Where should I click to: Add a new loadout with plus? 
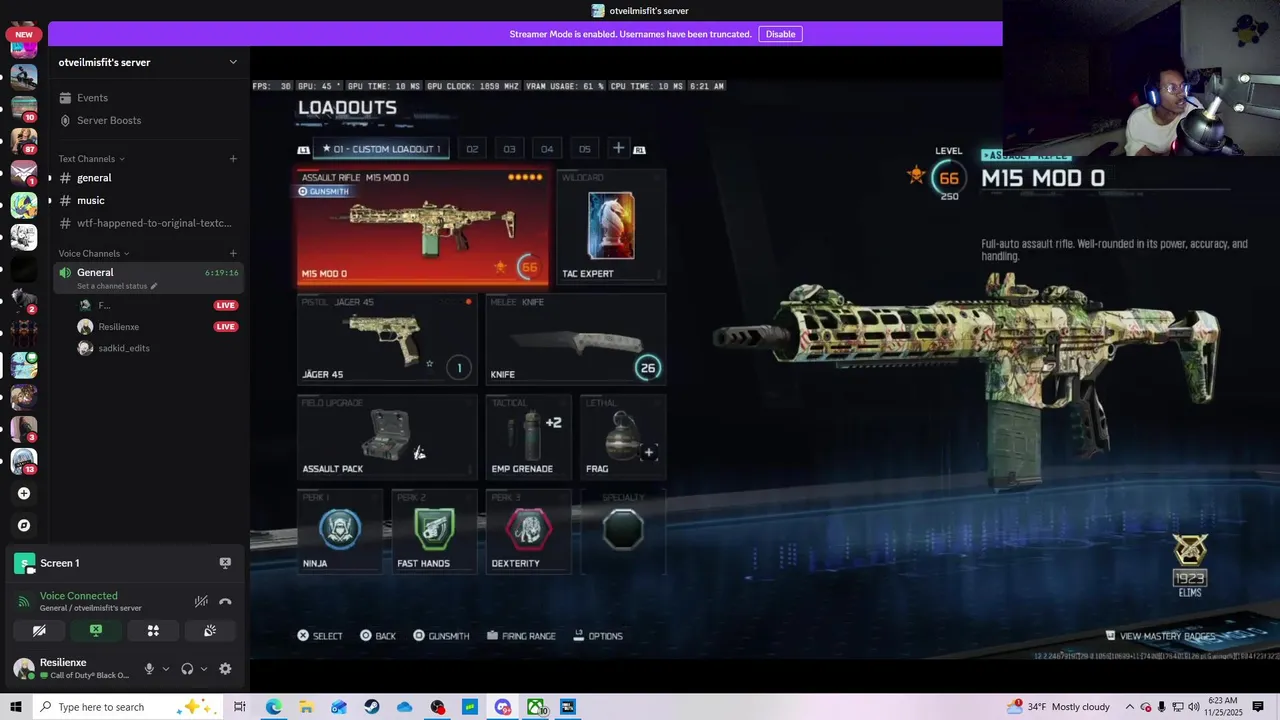[x=618, y=148]
